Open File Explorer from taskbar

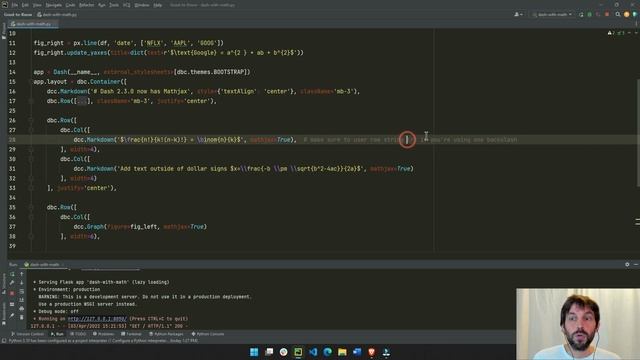[x=342, y=352]
